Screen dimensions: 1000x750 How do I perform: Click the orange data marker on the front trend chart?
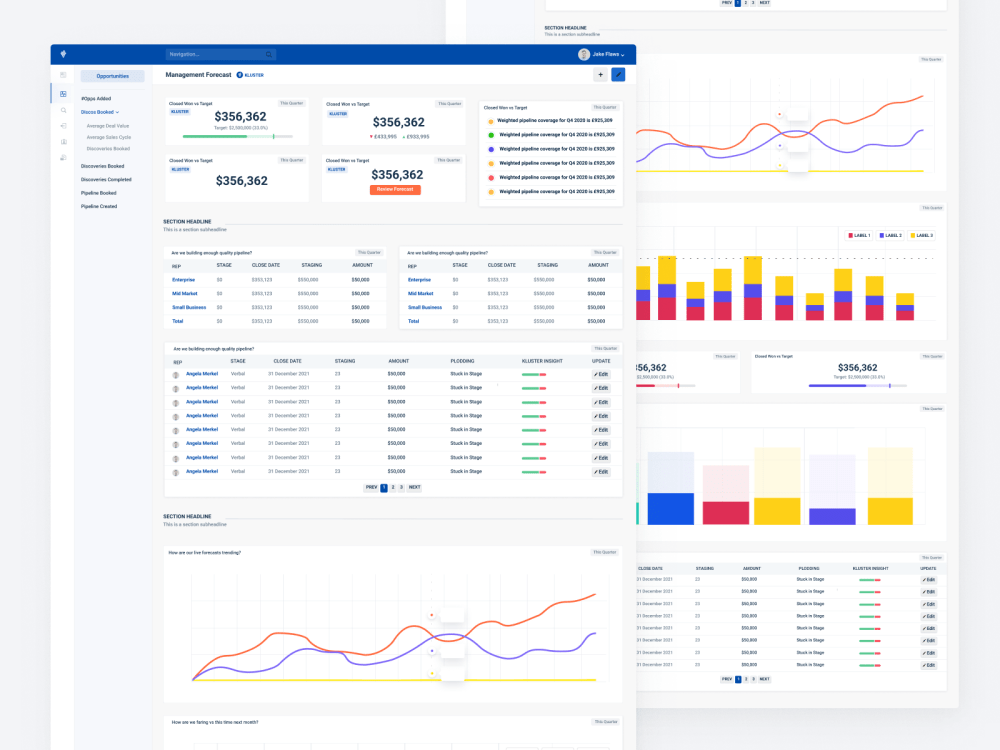point(432,615)
